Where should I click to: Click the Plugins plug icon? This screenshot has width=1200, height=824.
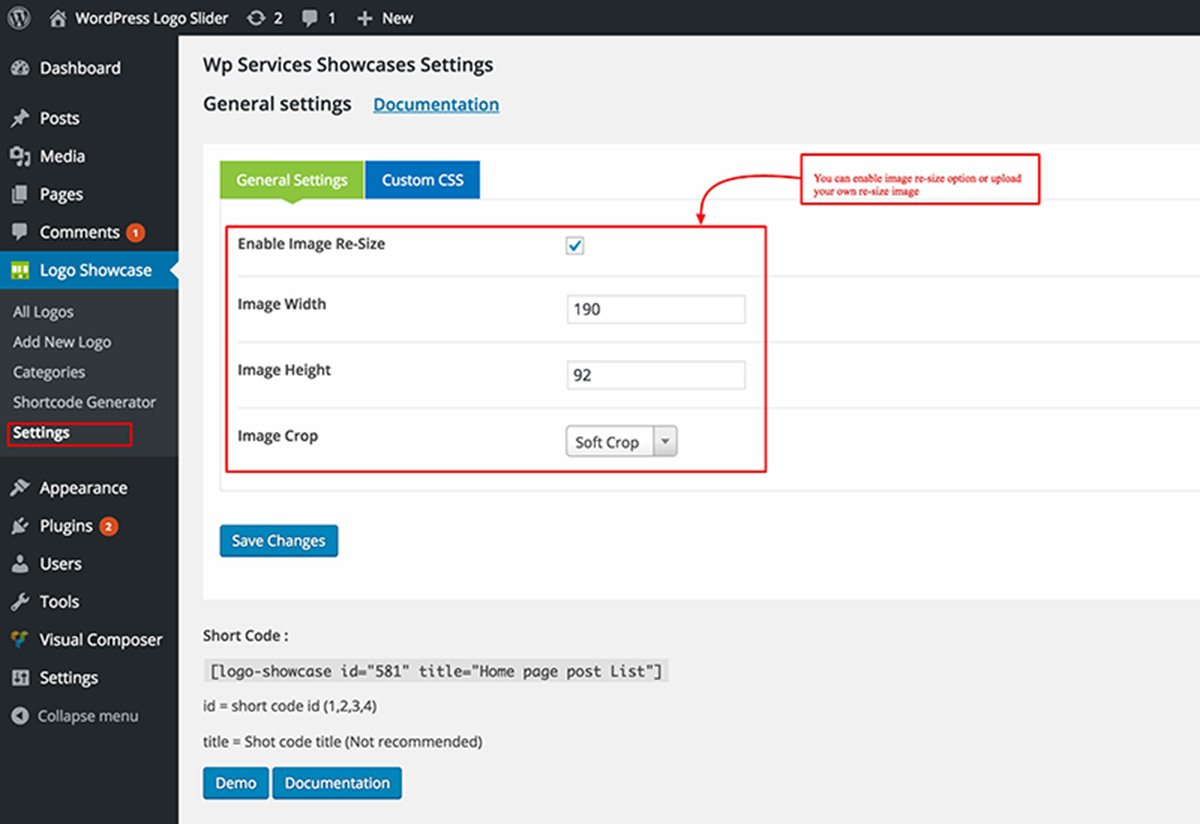click(x=20, y=526)
